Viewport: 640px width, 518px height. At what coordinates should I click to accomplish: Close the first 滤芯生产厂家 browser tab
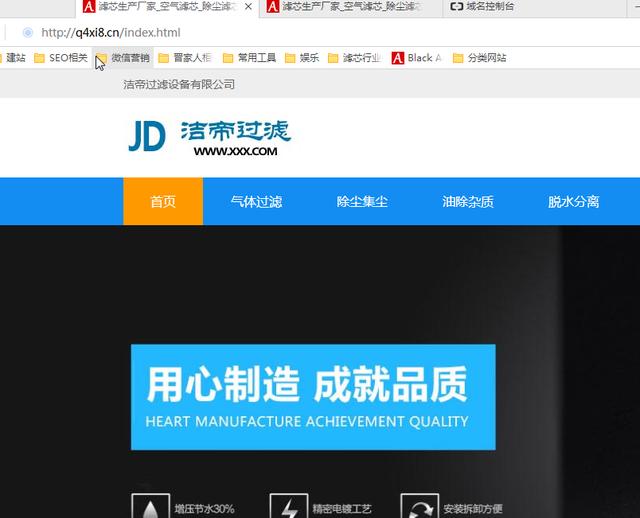tap(248, 7)
